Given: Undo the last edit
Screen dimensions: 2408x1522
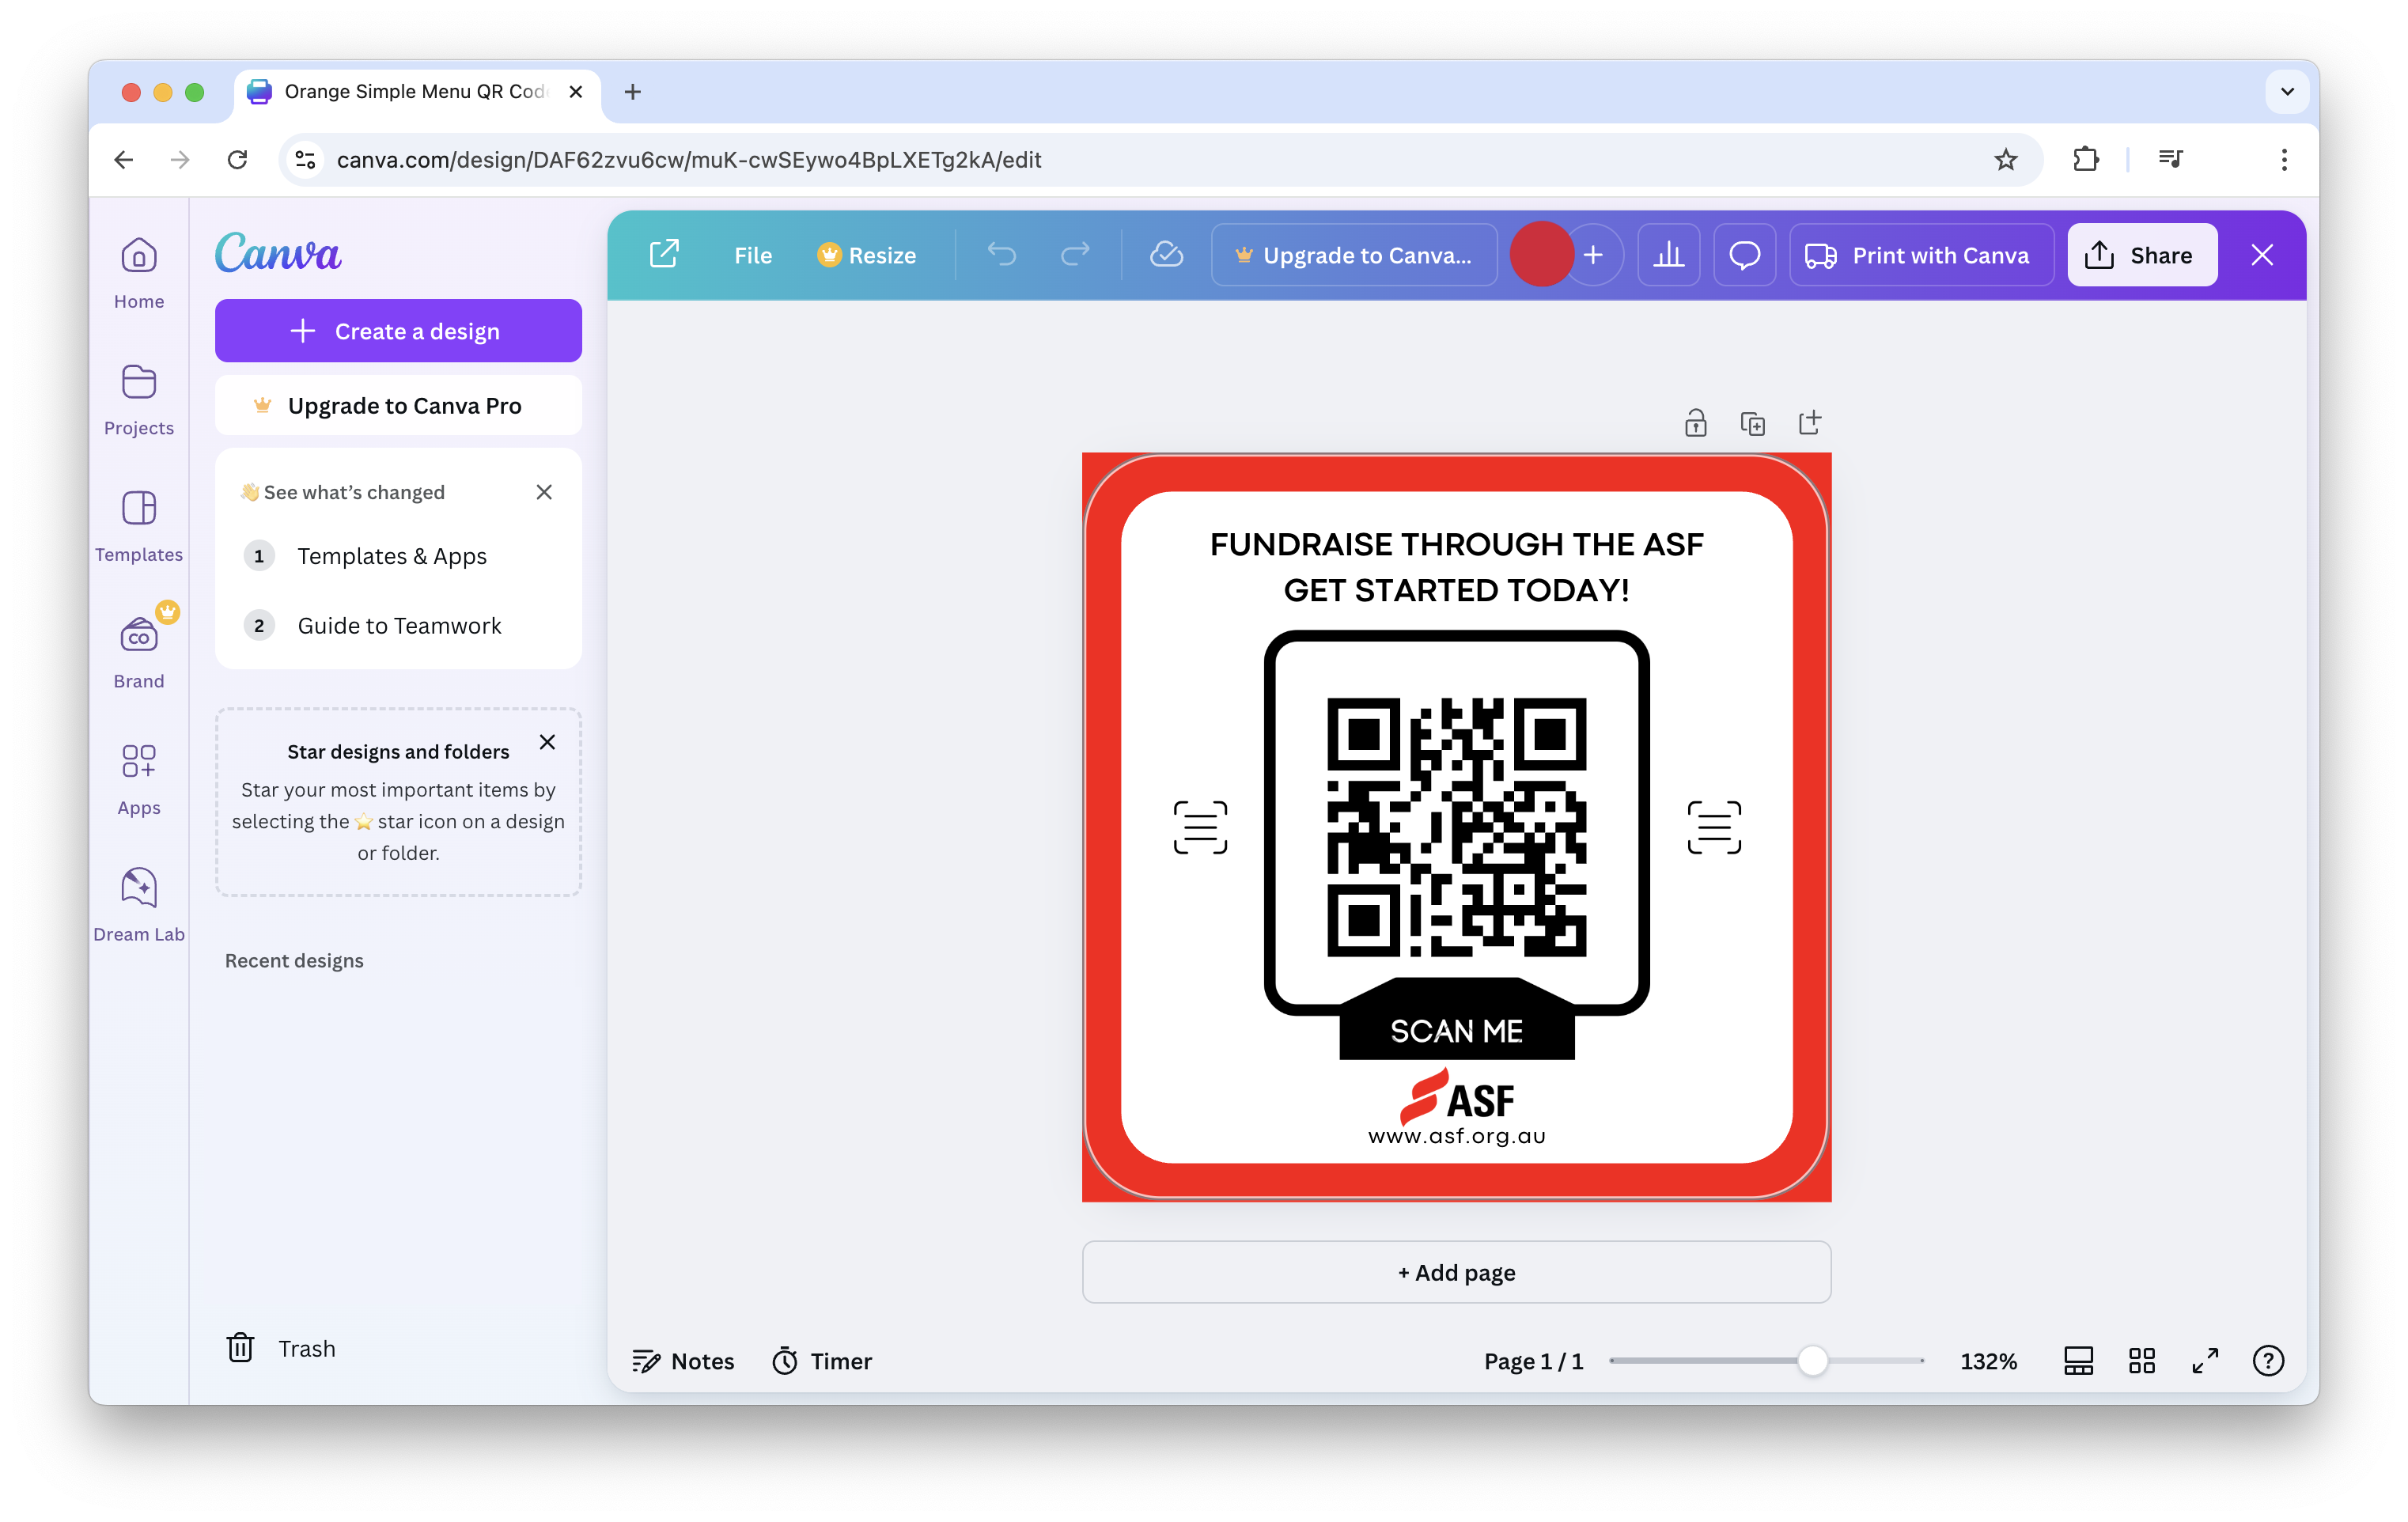Looking at the screenshot, I should 1001,255.
